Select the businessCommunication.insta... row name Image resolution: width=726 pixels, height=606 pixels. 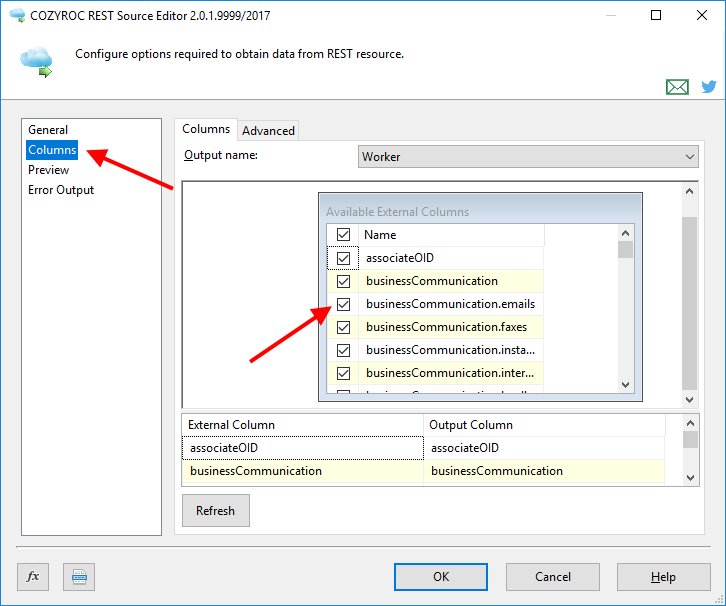click(451, 350)
